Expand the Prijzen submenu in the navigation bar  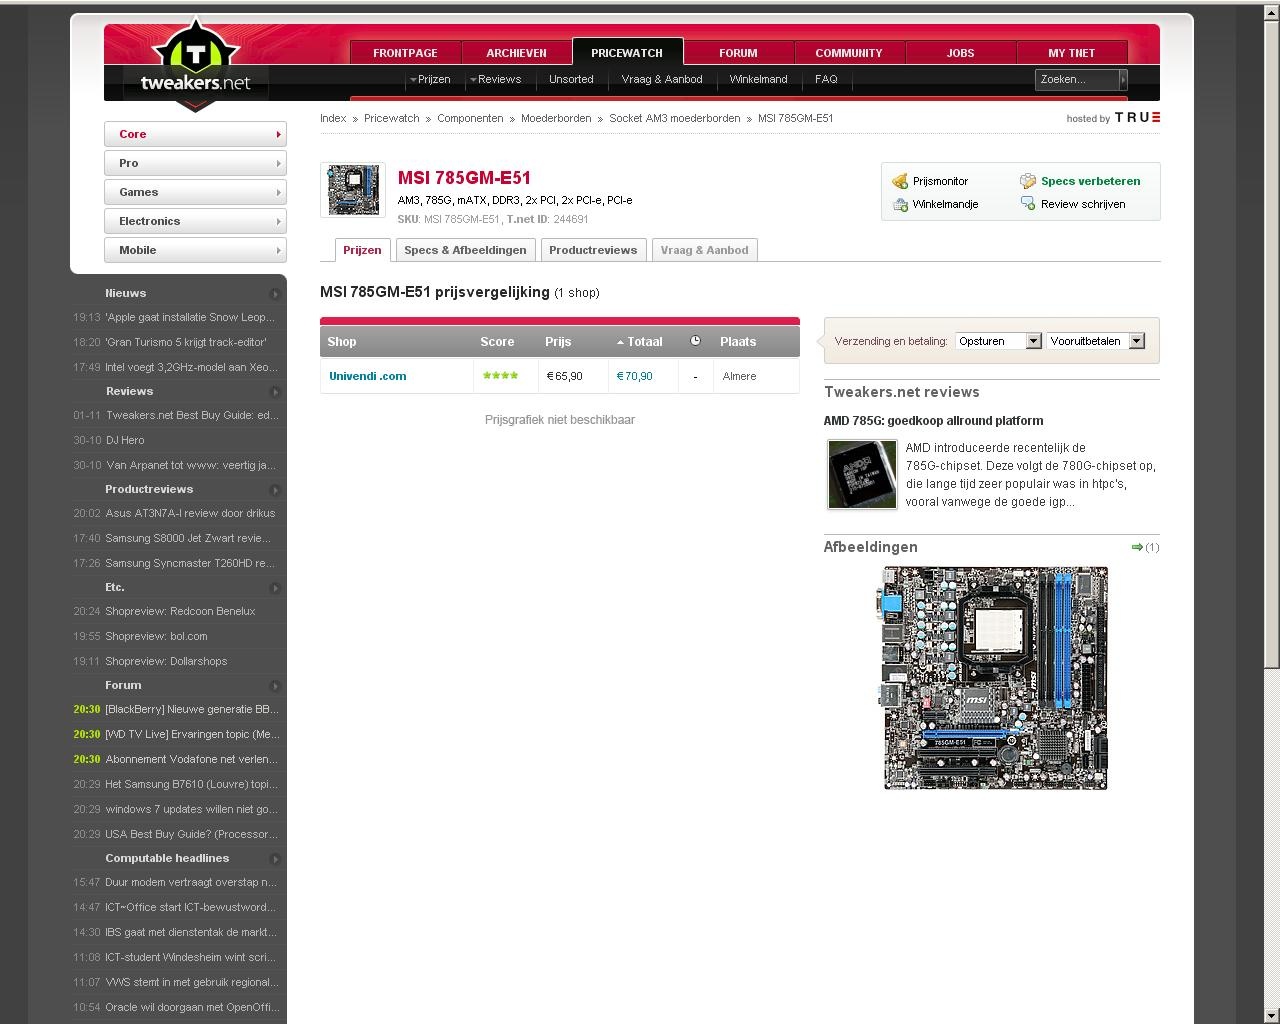click(x=430, y=79)
